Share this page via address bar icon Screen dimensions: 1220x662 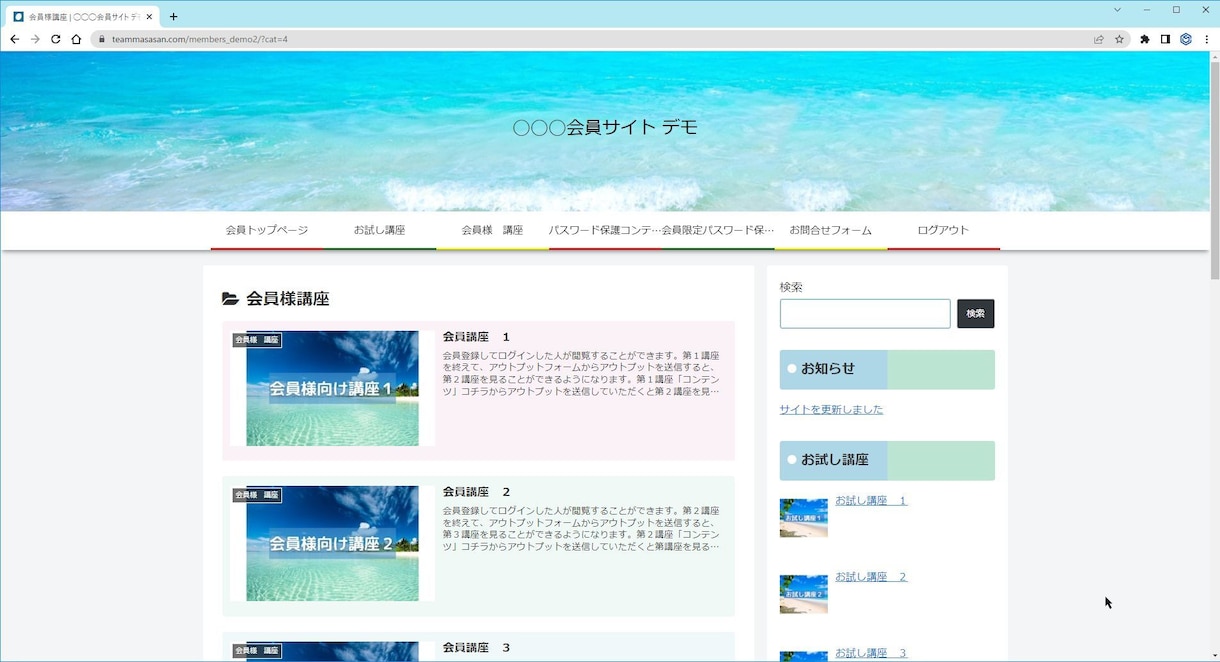1099,39
